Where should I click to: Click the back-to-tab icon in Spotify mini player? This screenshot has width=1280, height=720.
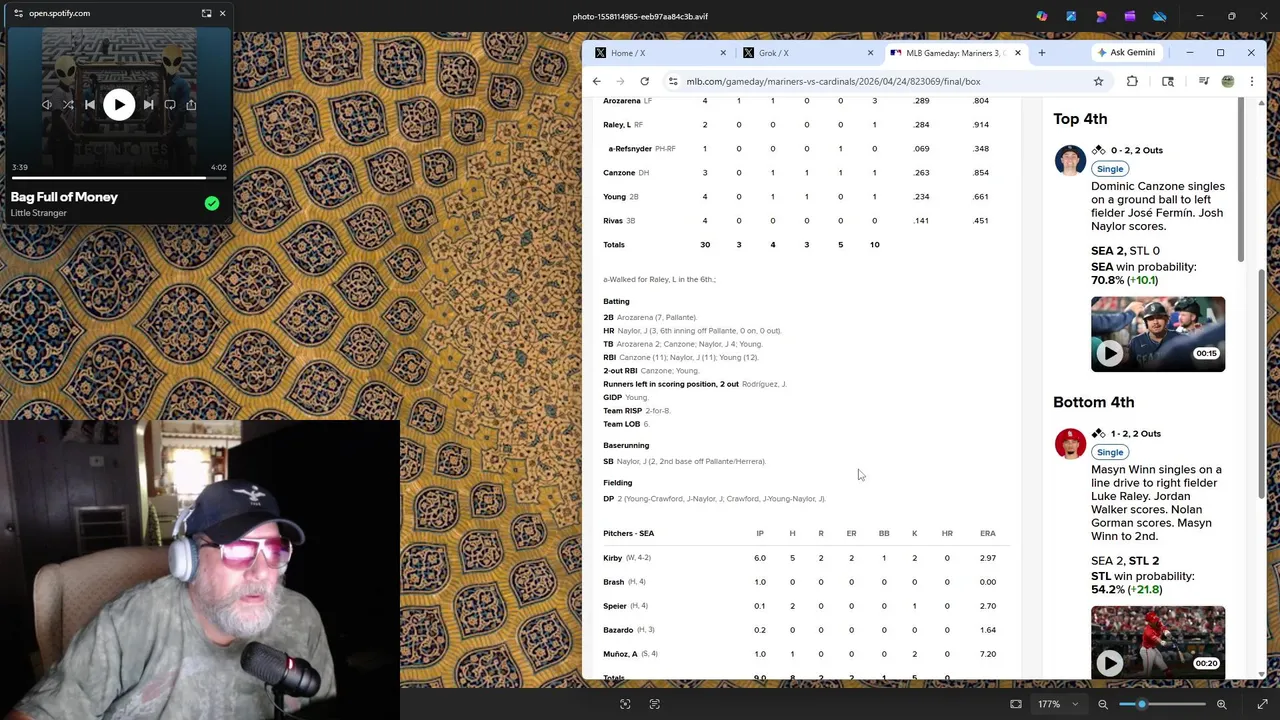(x=206, y=13)
